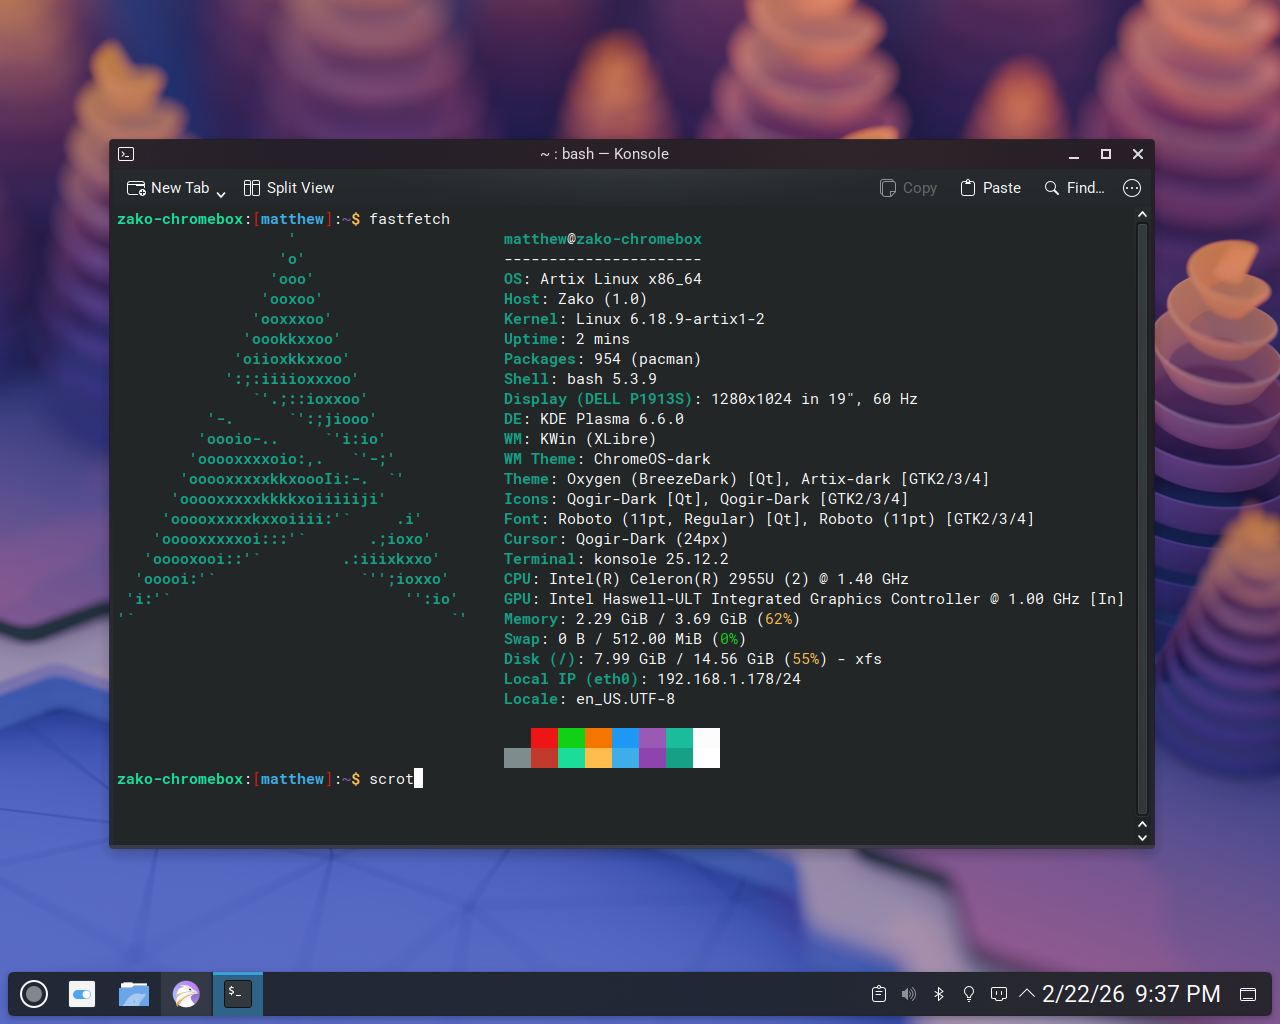The width and height of the screenshot is (1280, 1024).
Task: Click the date and time clock
Action: (x=1131, y=994)
